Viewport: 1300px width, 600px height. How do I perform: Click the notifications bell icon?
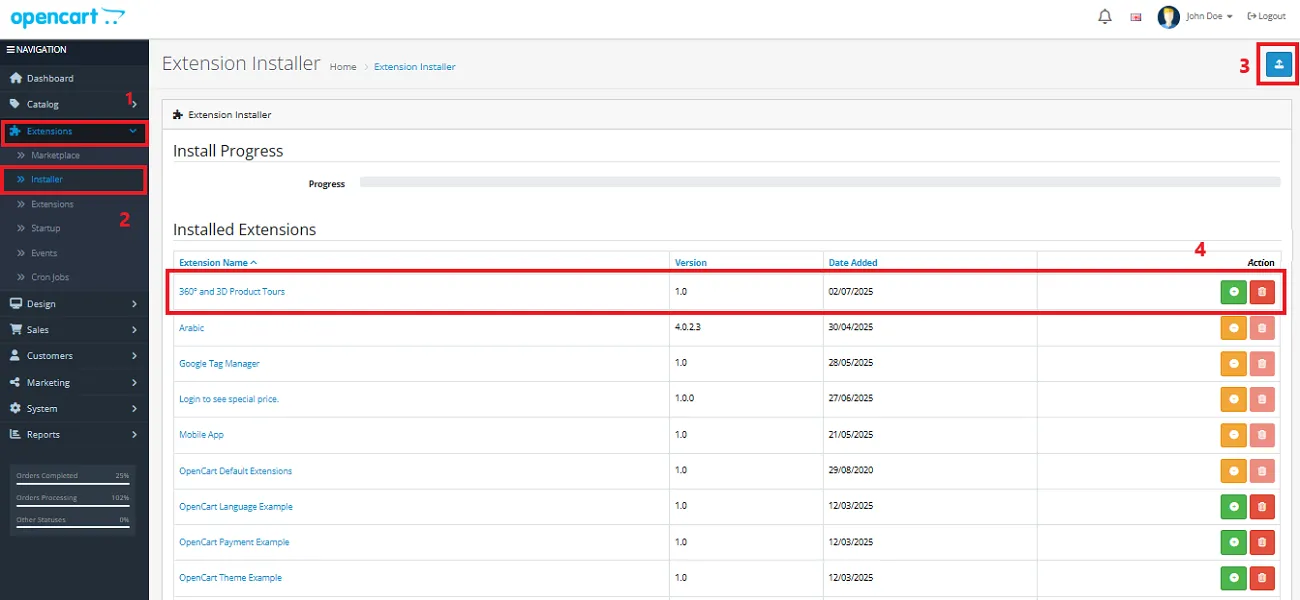point(1104,17)
